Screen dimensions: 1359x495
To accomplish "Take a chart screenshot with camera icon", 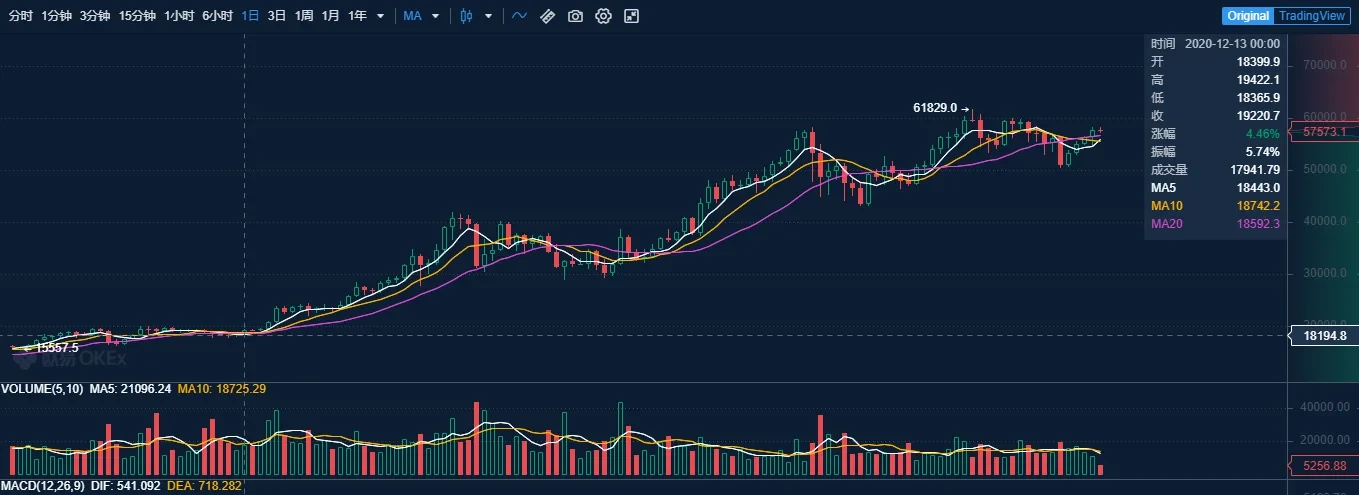I will click(x=575, y=16).
